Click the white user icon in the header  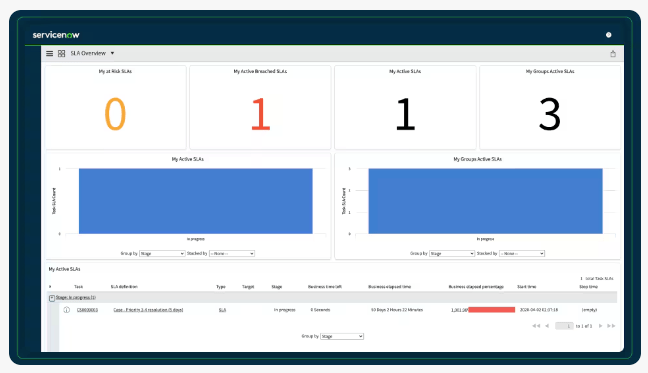point(608,35)
